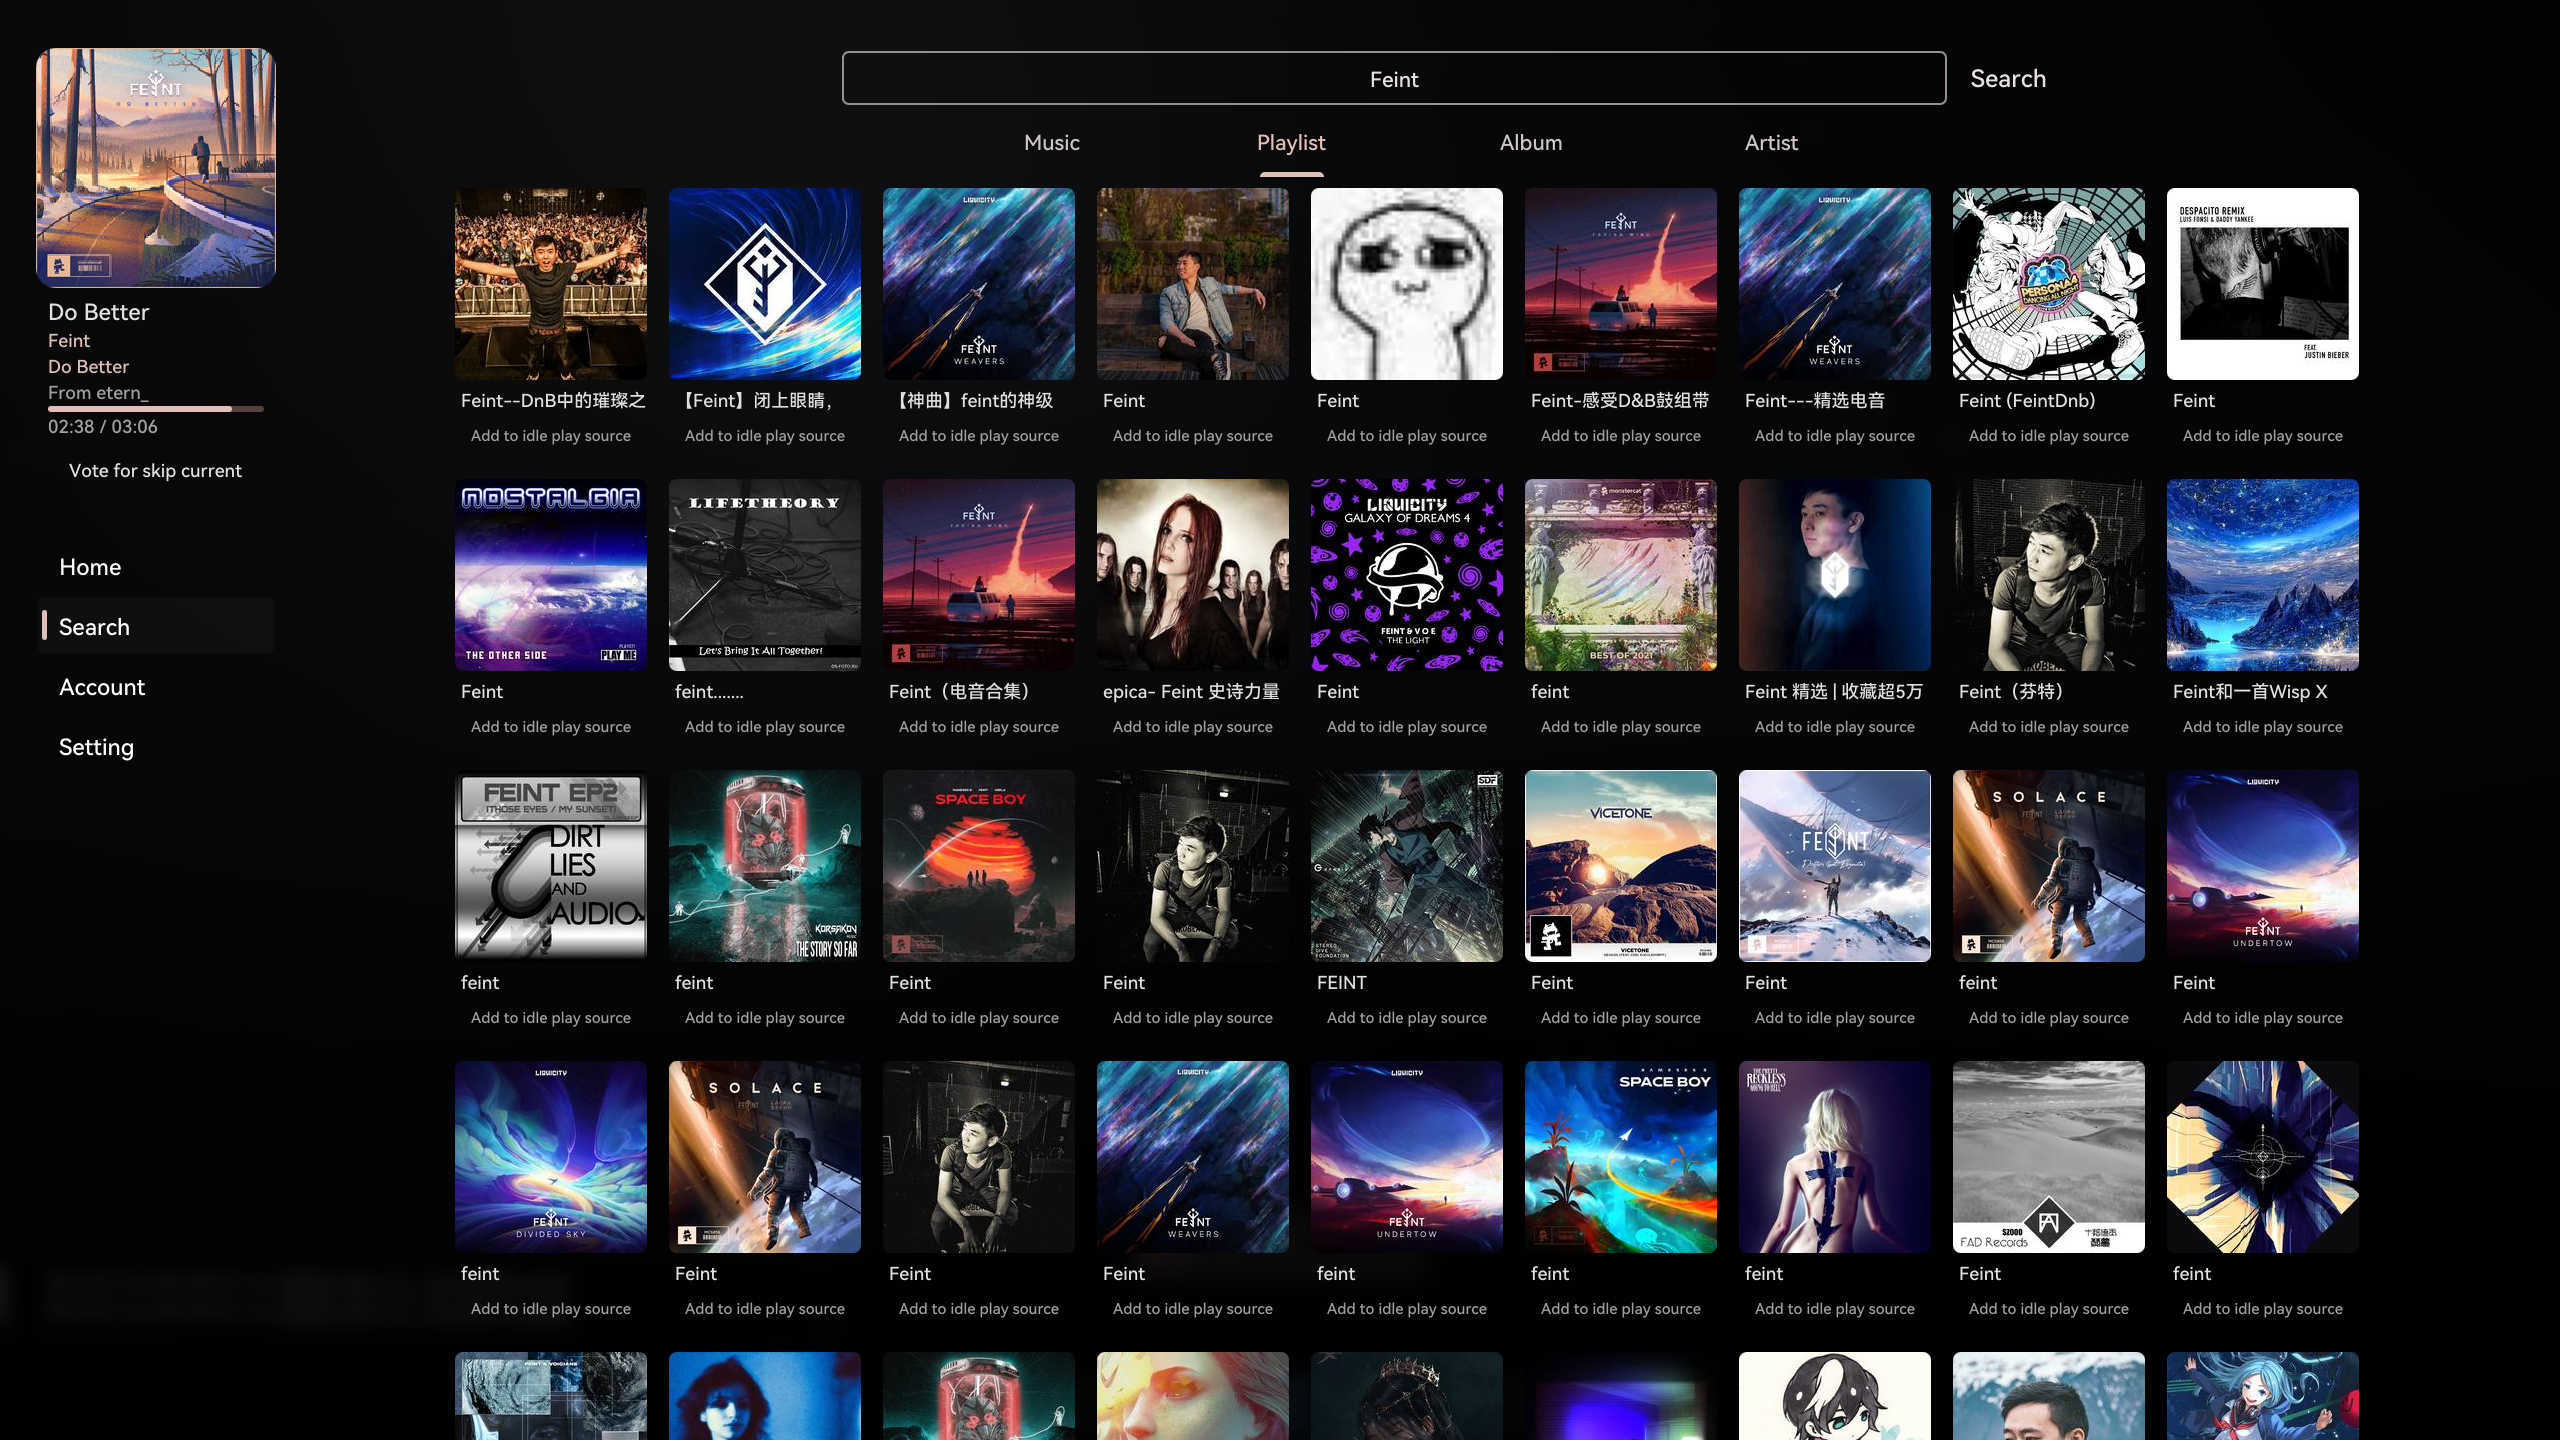Add "feint......." to idle play source
This screenshot has width=2560, height=1440.
(x=765, y=727)
